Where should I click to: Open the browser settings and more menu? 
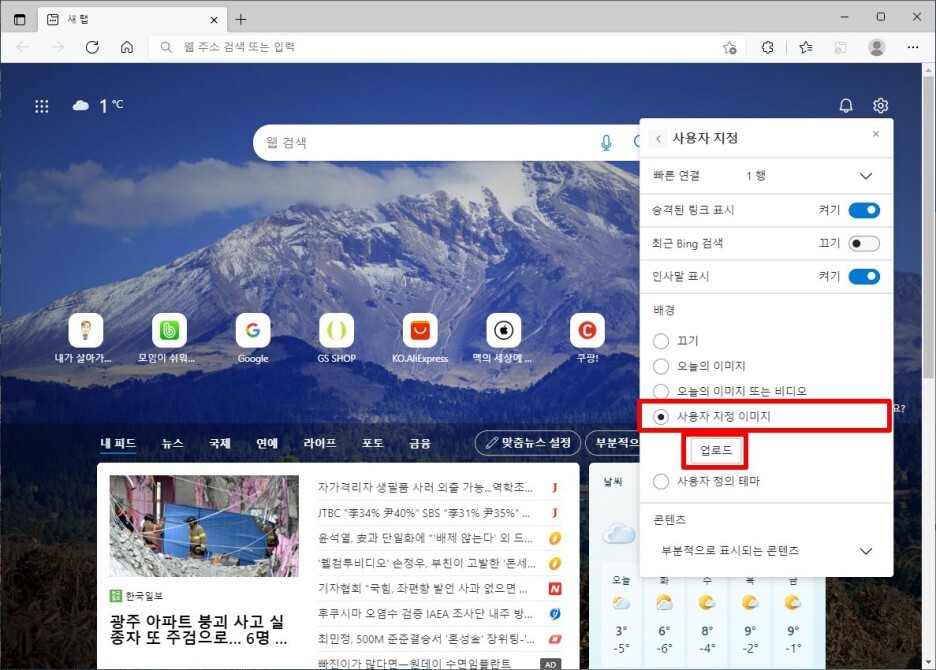point(913,47)
